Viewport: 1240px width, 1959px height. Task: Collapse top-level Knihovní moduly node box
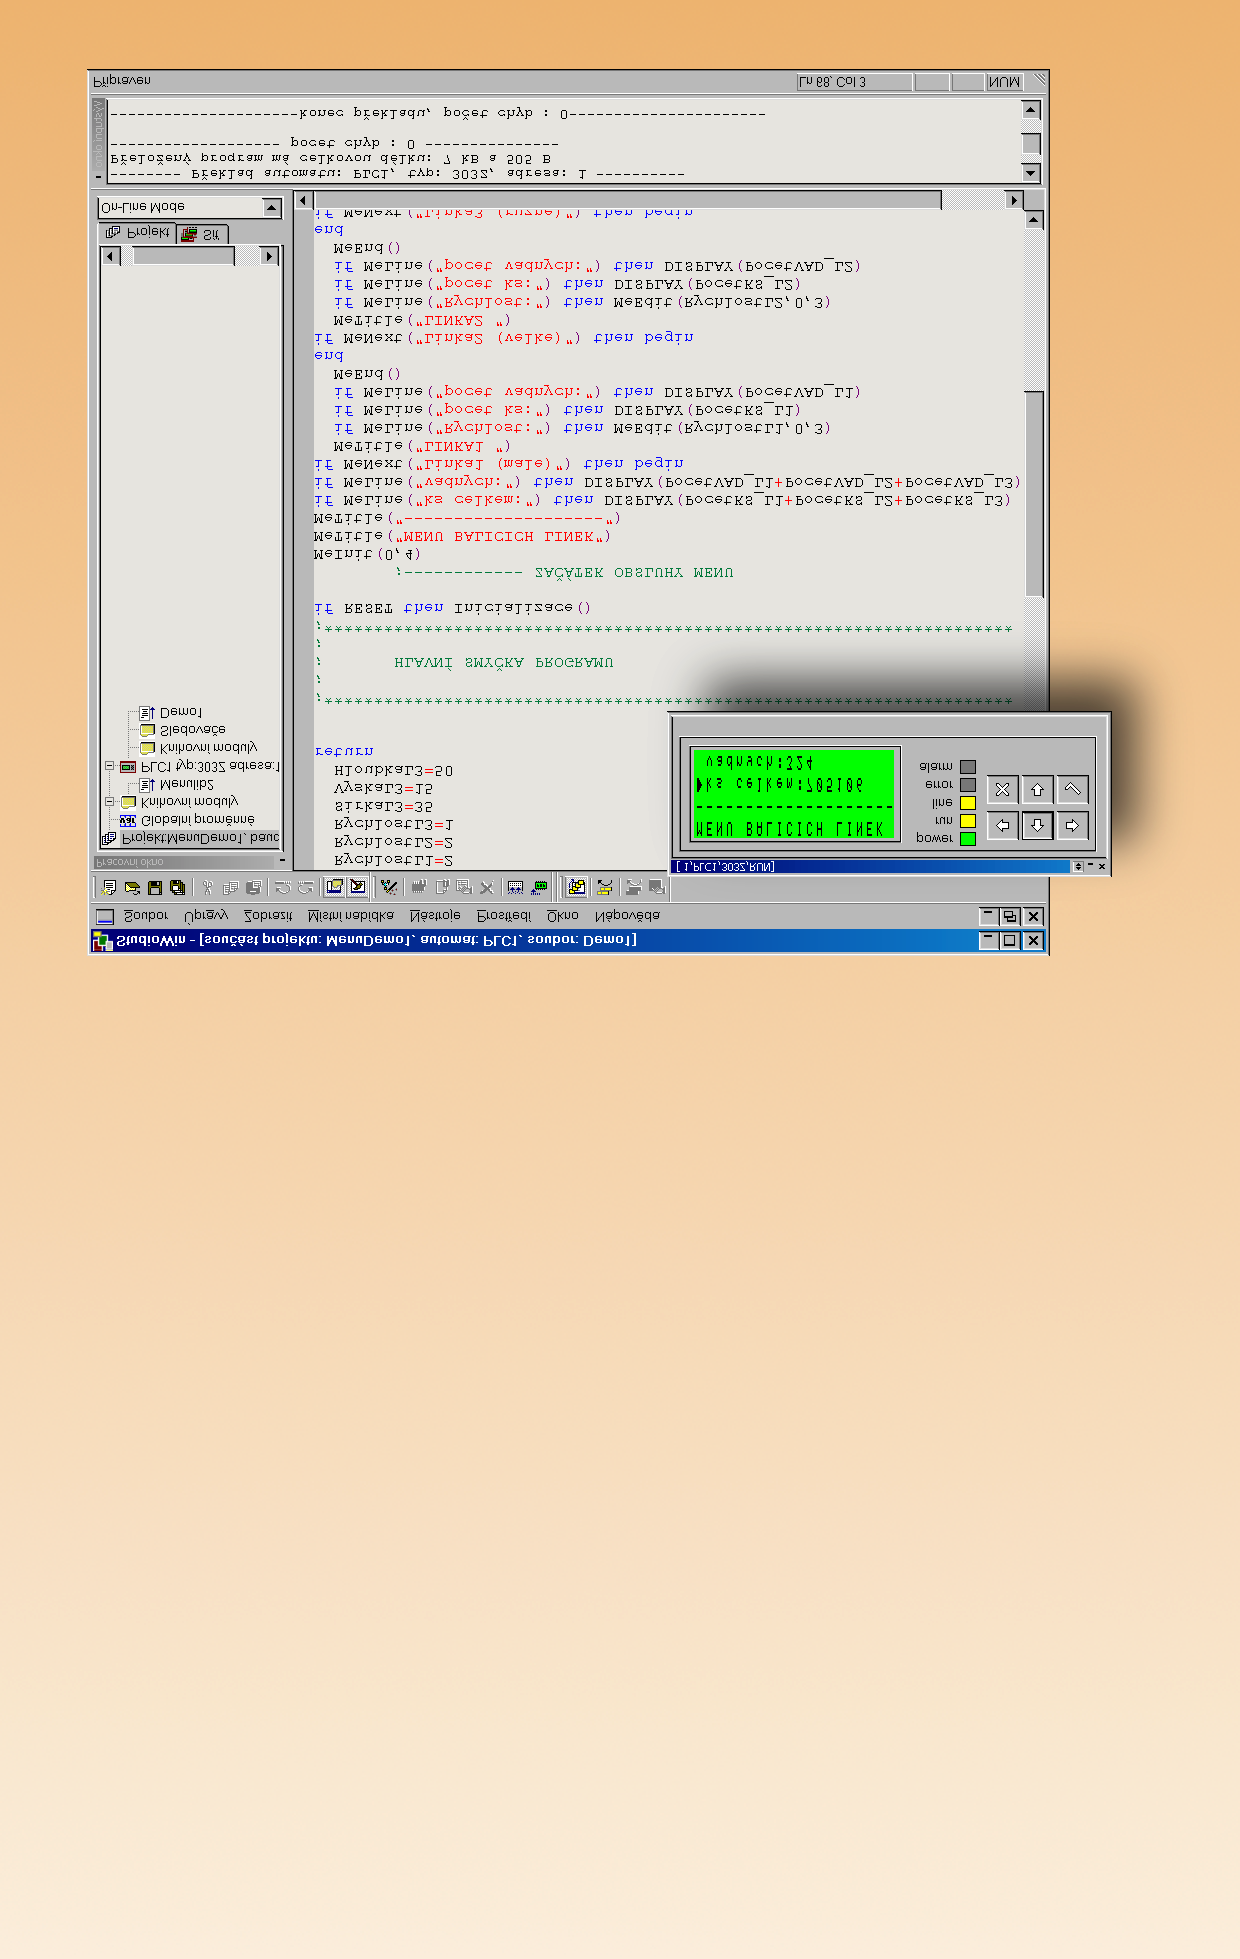point(110,802)
